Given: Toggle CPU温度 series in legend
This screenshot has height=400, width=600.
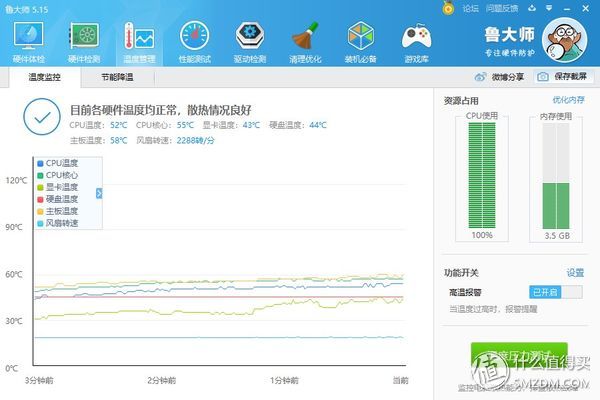Looking at the screenshot, I should coord(58,163).
